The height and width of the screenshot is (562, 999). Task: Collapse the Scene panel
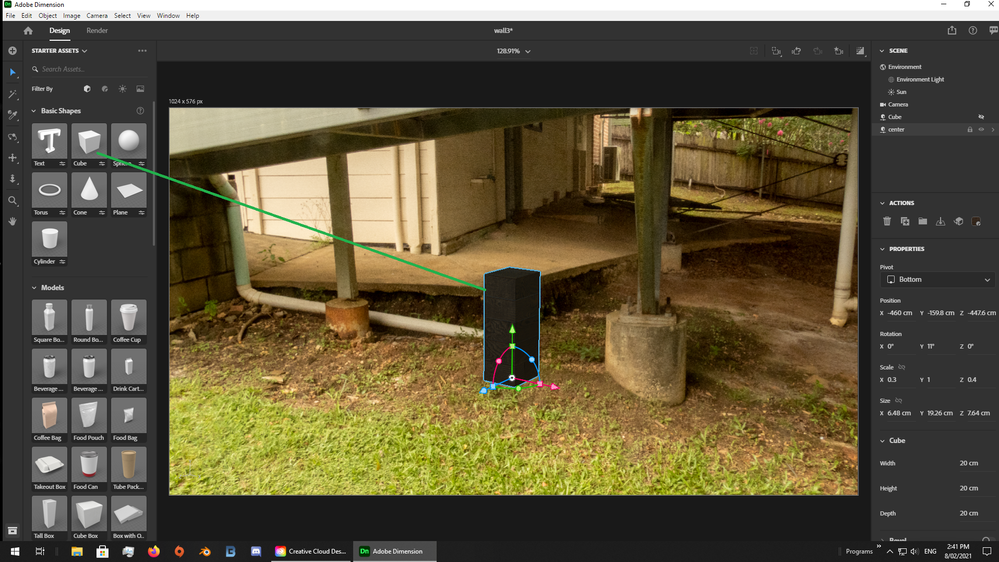(x=882, y=51)
